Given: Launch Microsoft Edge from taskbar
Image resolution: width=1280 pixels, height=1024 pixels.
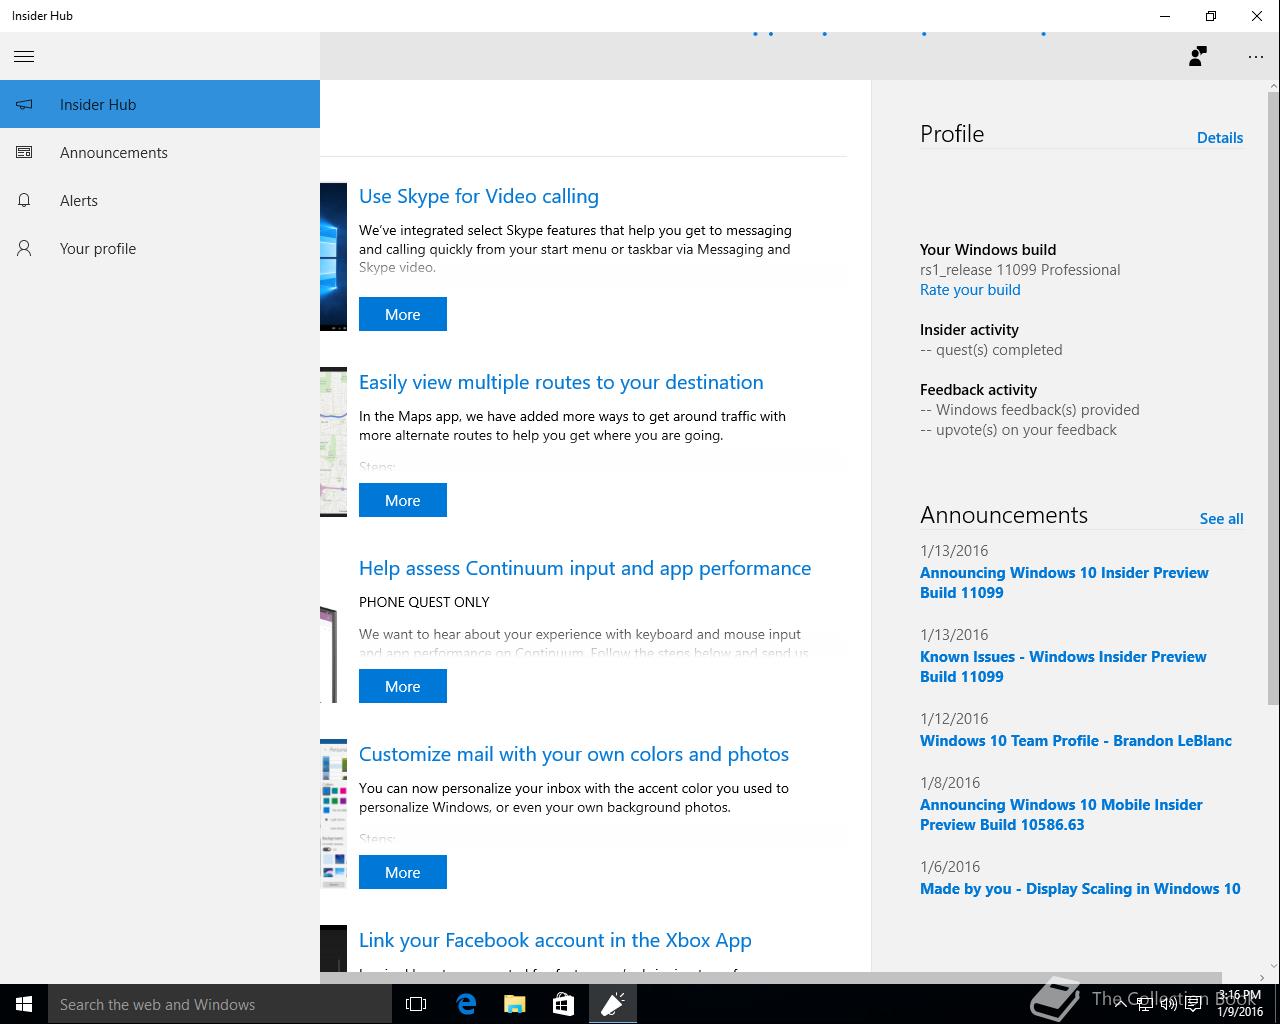Looking at the screenshot, I should 466,1004.
